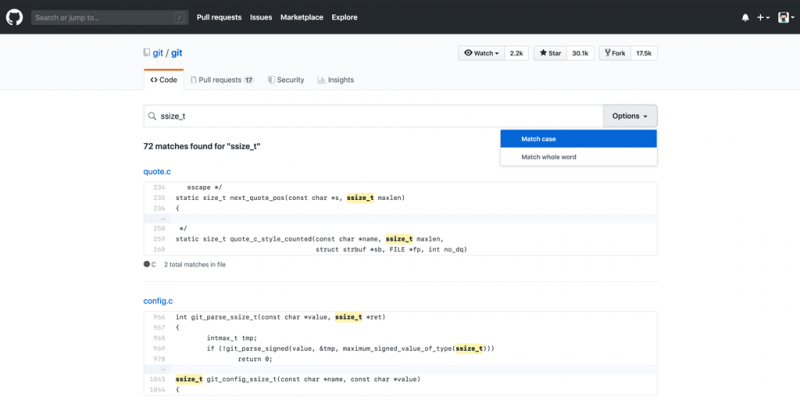The width and height of the screenshot is (800, 400).
Task: Click the repository book icon
Action: click(147, 53)
